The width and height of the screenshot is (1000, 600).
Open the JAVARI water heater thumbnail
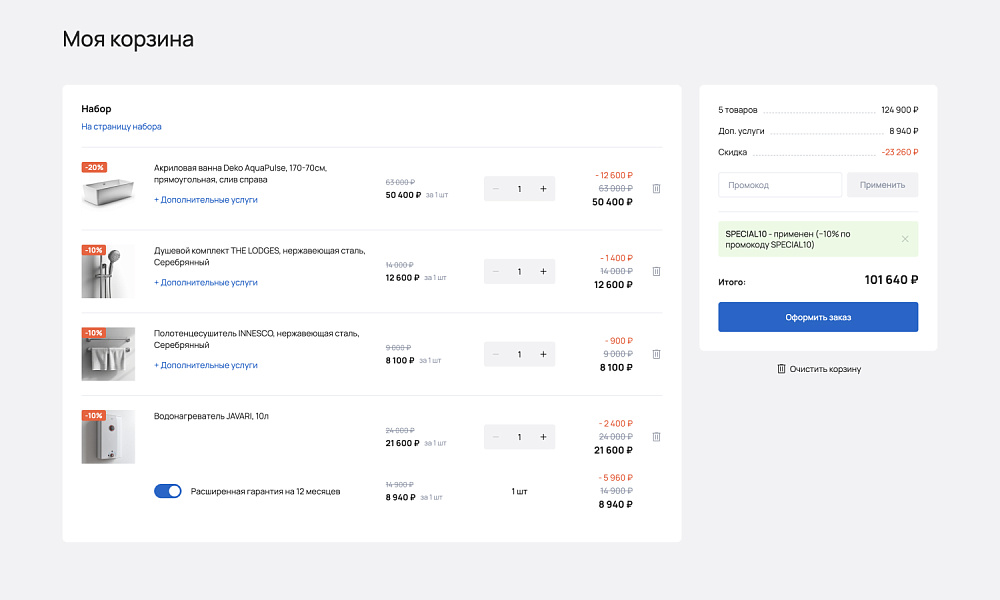pyautogui.click(x=107, y=437)
